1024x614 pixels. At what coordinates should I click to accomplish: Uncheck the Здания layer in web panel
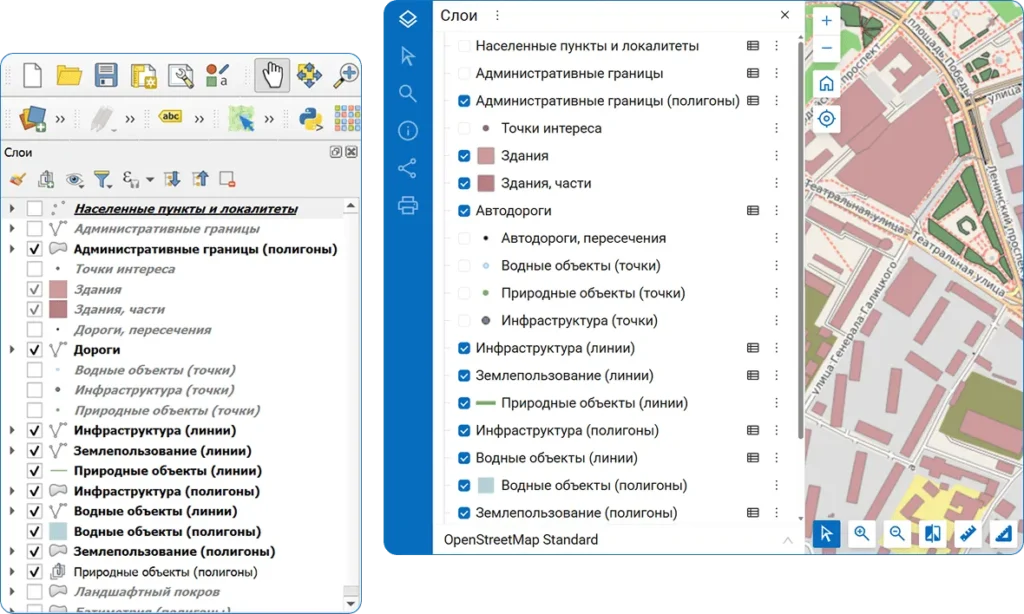(x=464, y=156)
